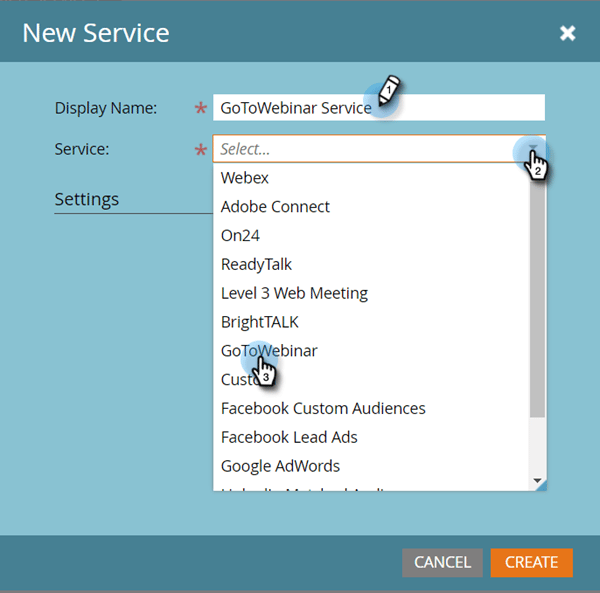Image resolution: width=600 pixels, height=593 pixels.
Task: Click the New Service dialog title
Action: (x=96, y=33)
